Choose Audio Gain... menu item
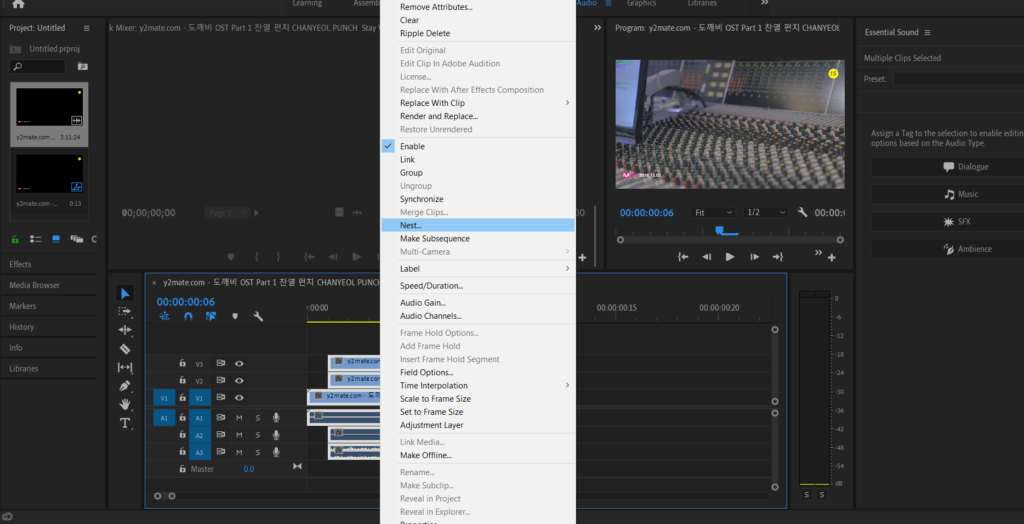The width and height of the screenshot is (1024, 524). (x=478, y=303)
